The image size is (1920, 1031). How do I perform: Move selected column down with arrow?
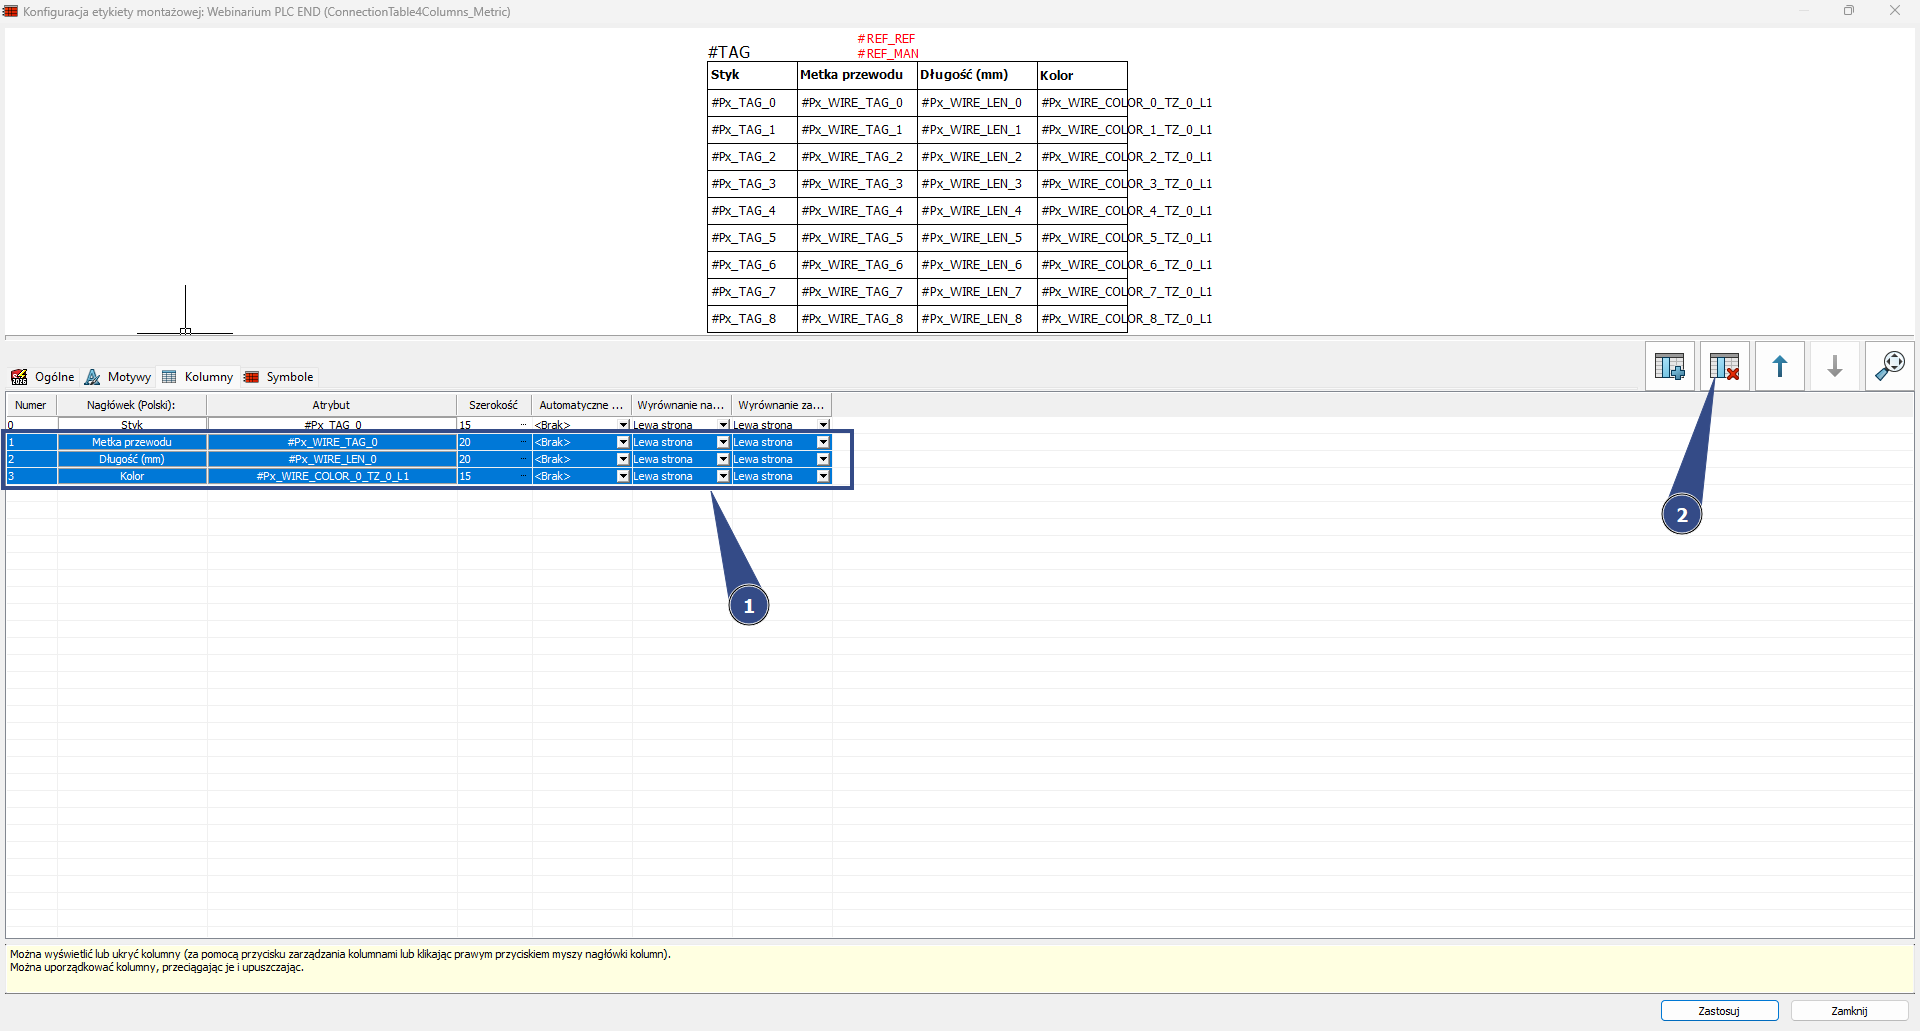1834,367
